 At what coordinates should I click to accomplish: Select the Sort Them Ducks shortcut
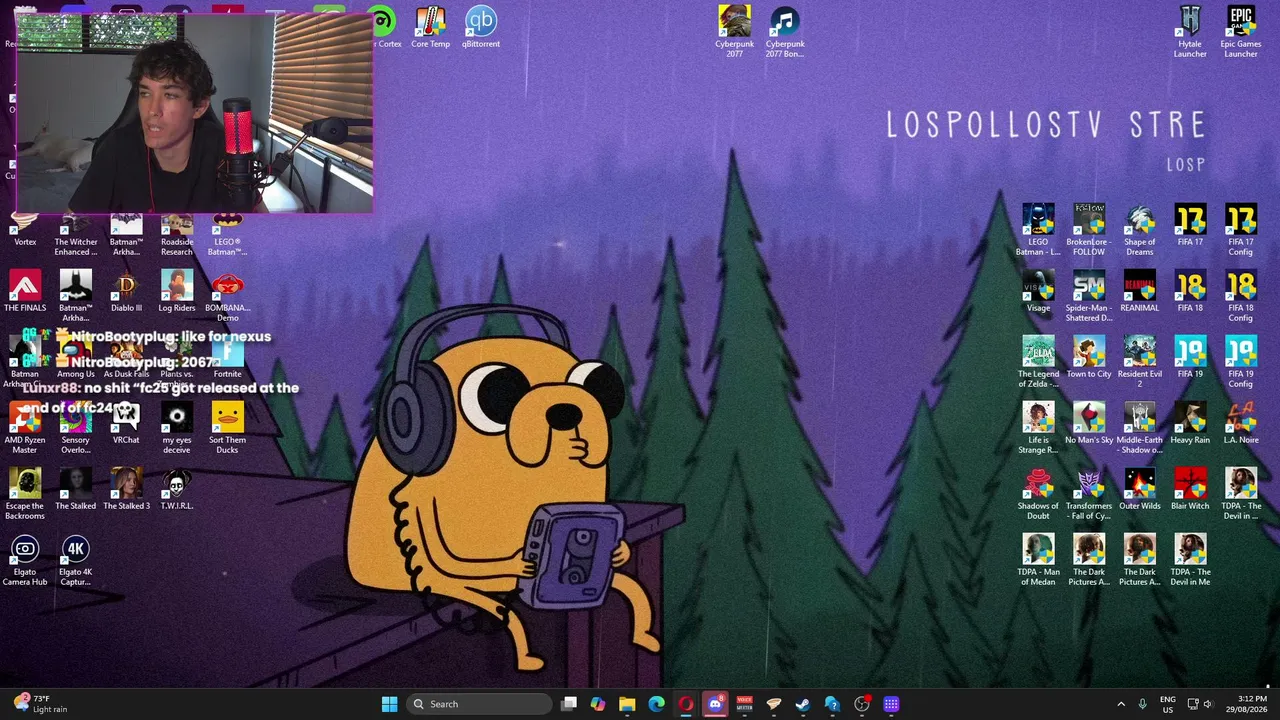coord(228,428)
